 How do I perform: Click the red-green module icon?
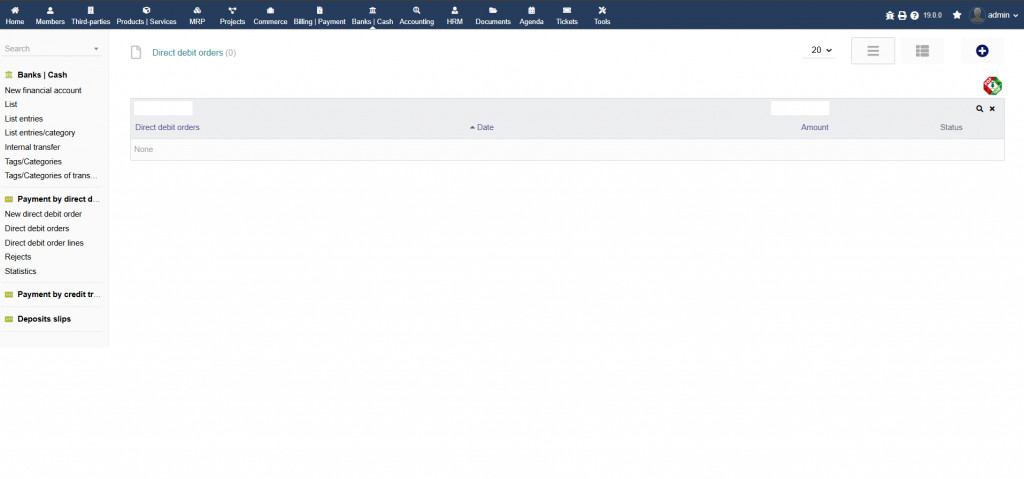pos(992,86)
